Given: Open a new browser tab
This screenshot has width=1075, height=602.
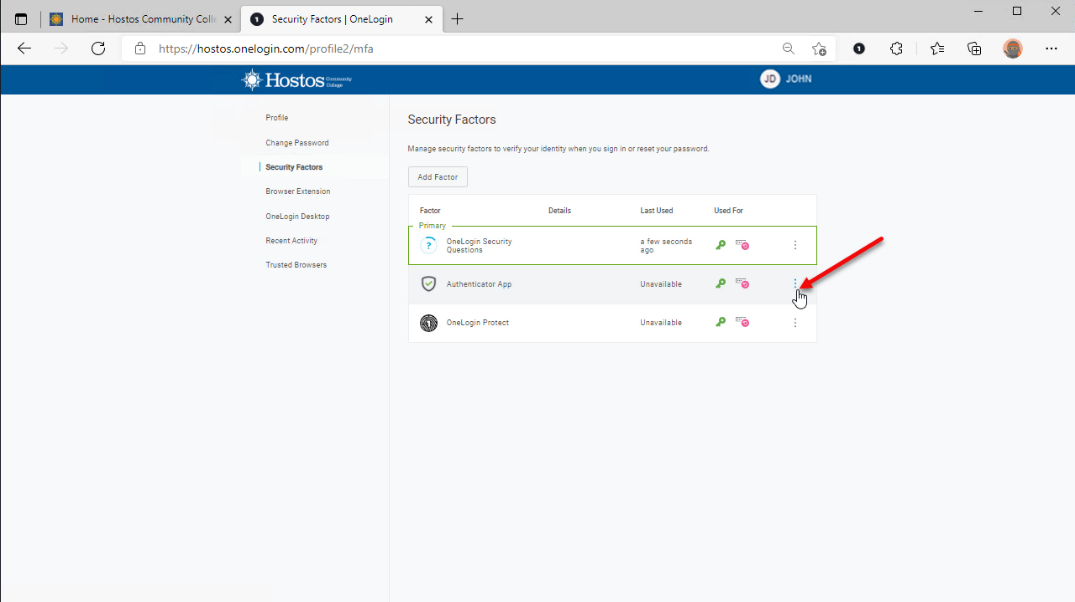Looking at the screenshot, I should 457,19.
